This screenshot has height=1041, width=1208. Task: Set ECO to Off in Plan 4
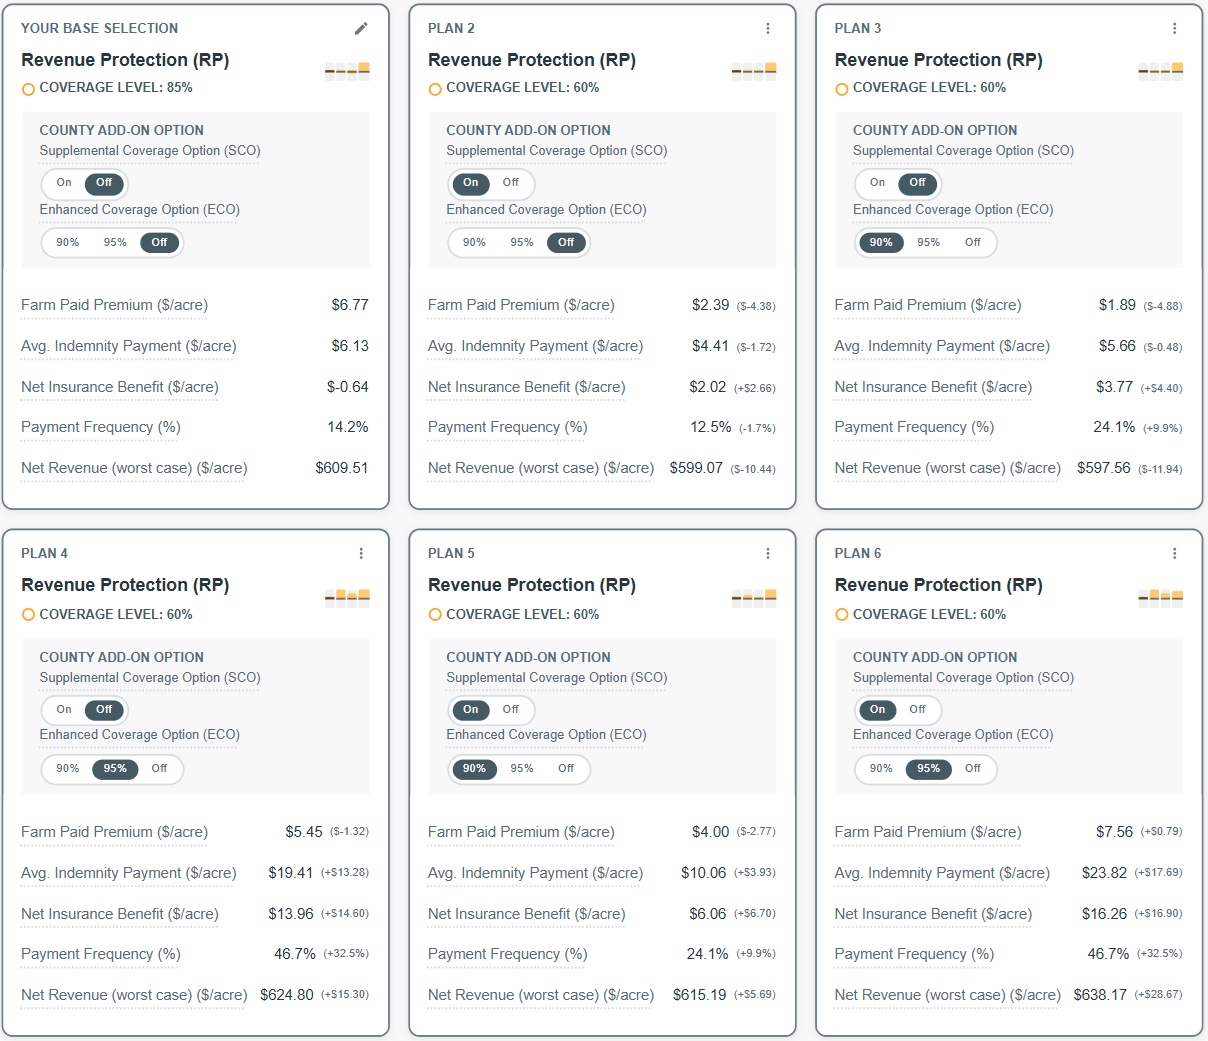click(x=159, y=769)
